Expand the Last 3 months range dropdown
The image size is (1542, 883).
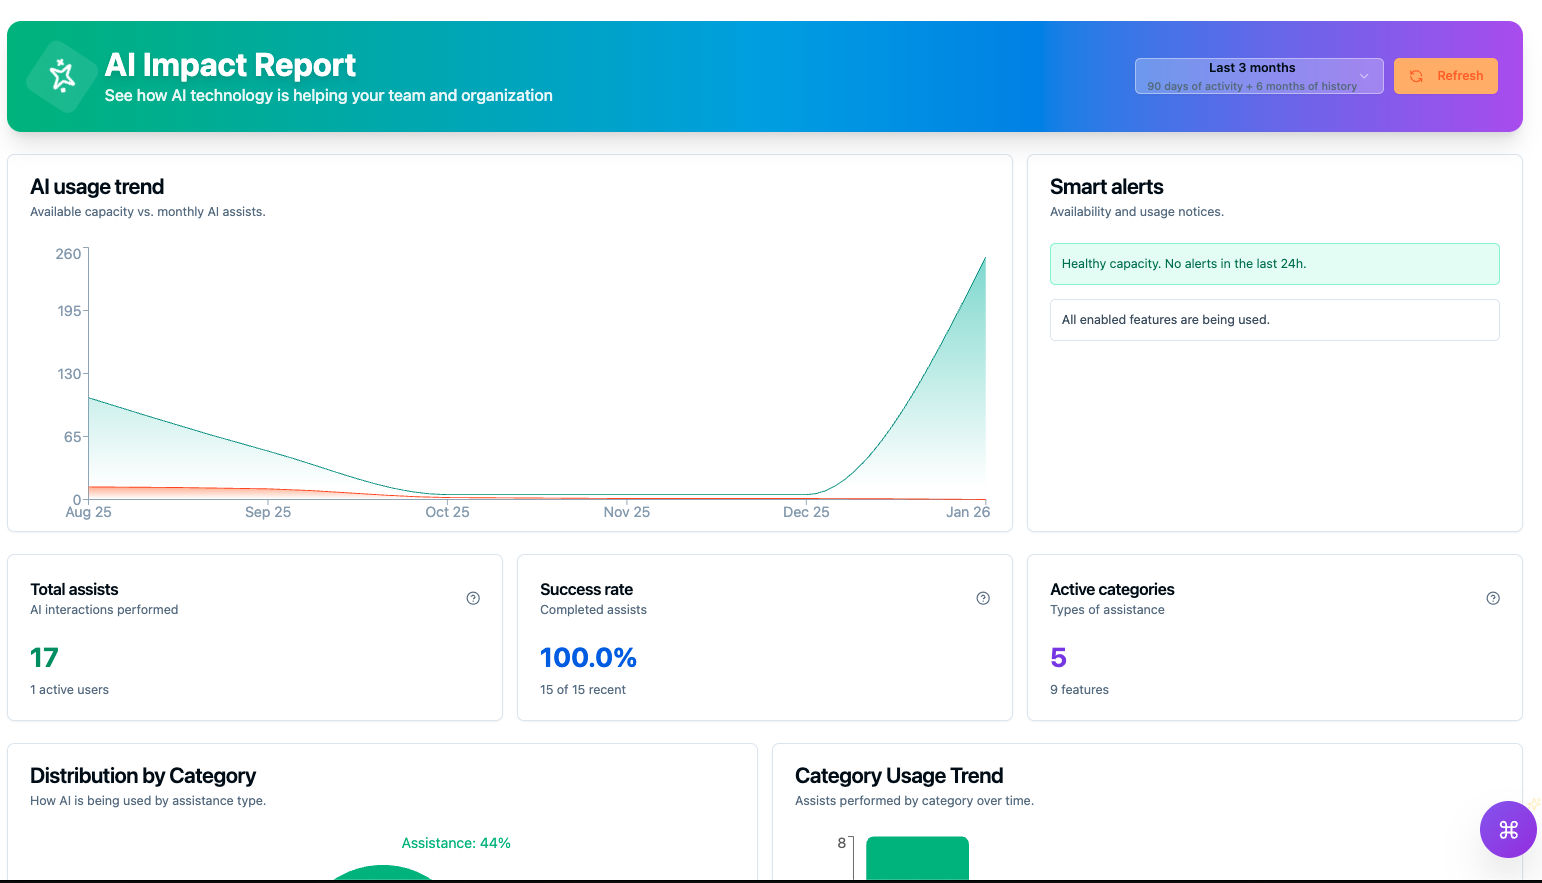tap(1258, 76)
